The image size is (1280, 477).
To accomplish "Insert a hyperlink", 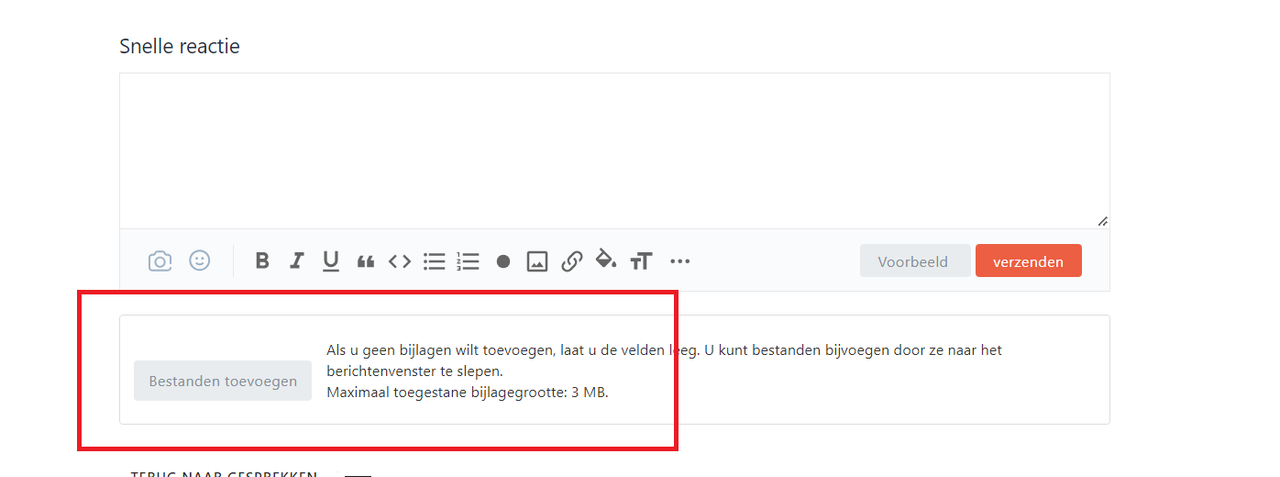I will [x=572, y=261].
